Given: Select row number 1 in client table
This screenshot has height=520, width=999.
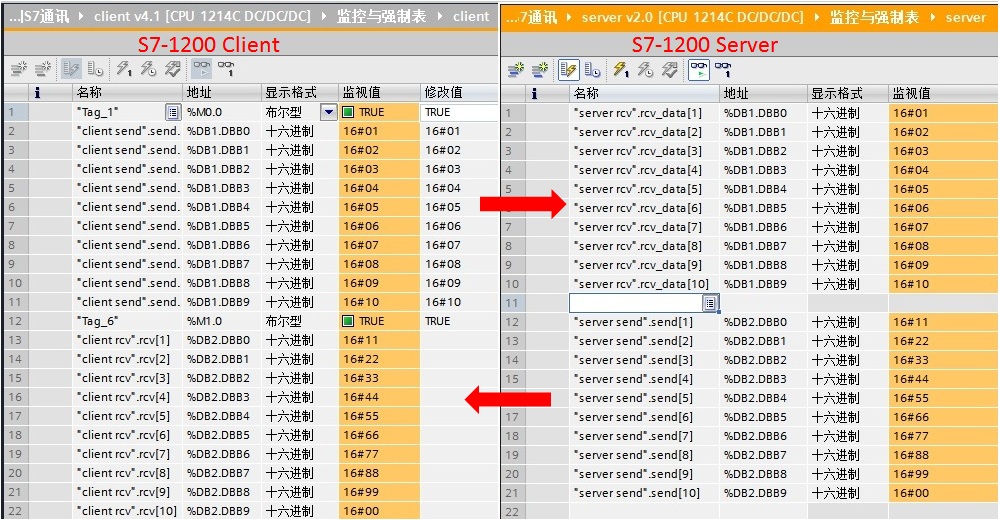Looking at the screenshot, I should click(16, 112).
